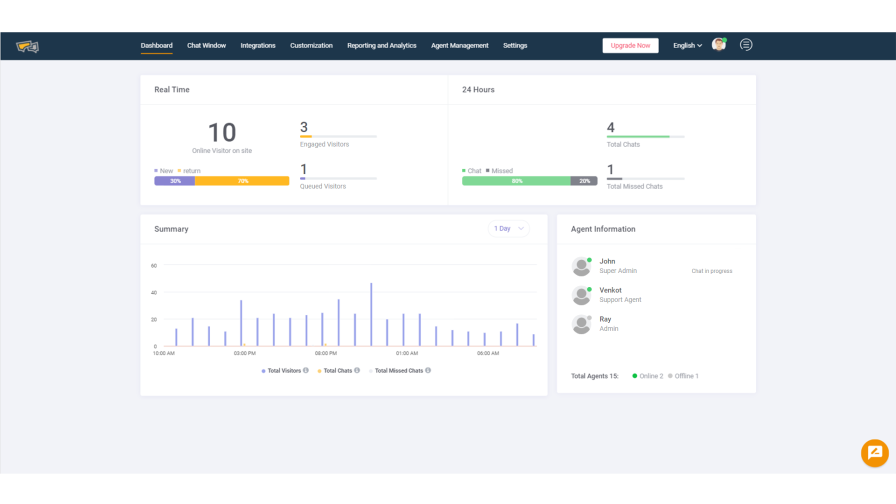Click the Total Visitors info icon
The width and height of the screenshot is (896, 504).
coord(306,370)
